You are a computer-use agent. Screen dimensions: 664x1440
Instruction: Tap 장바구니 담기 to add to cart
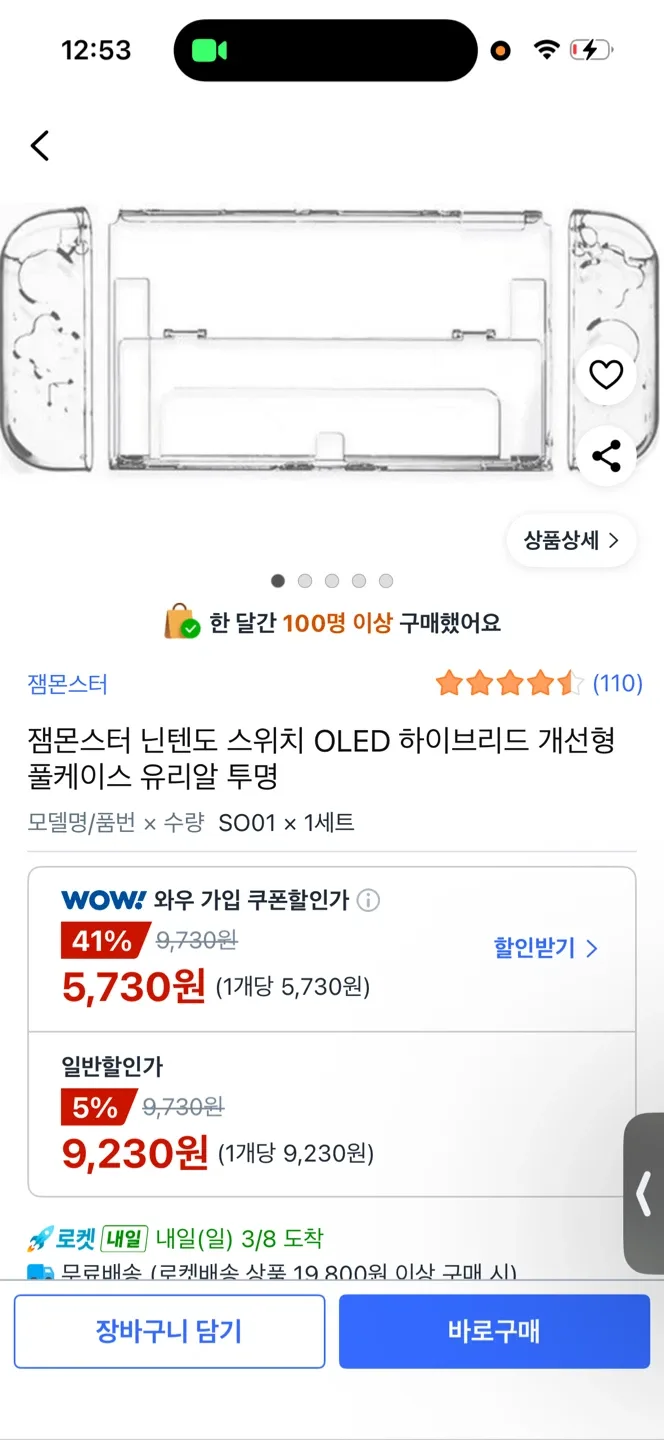coord(168,1331)
